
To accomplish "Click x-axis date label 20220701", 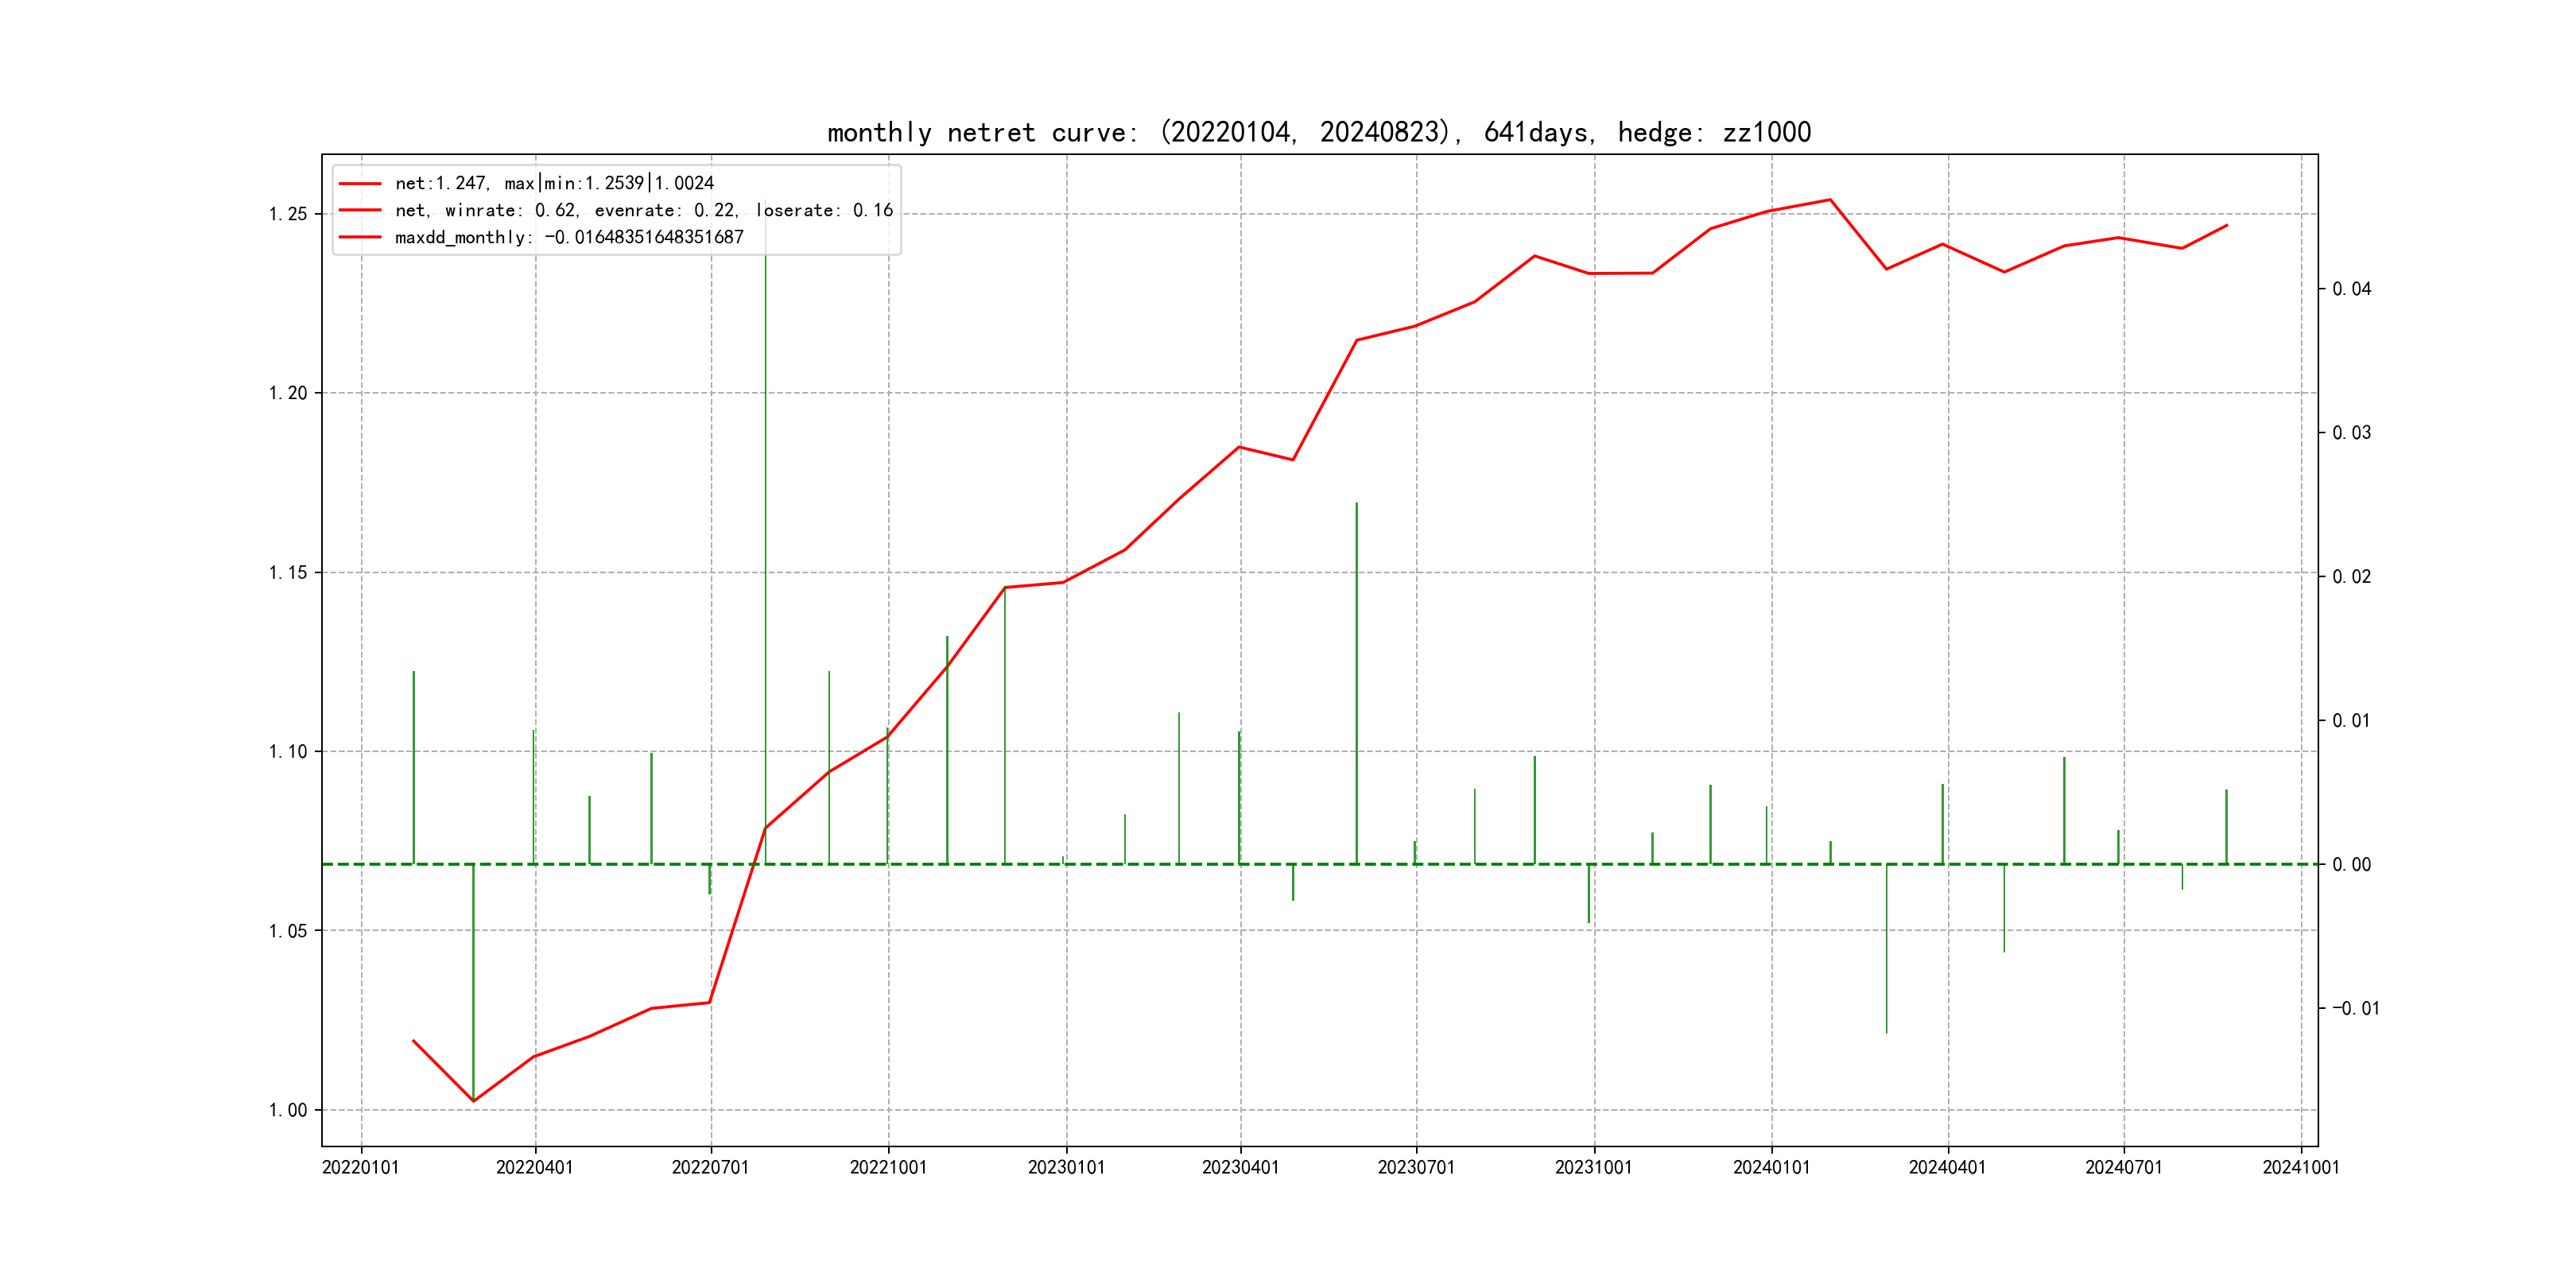I will tap(710, 1167).
